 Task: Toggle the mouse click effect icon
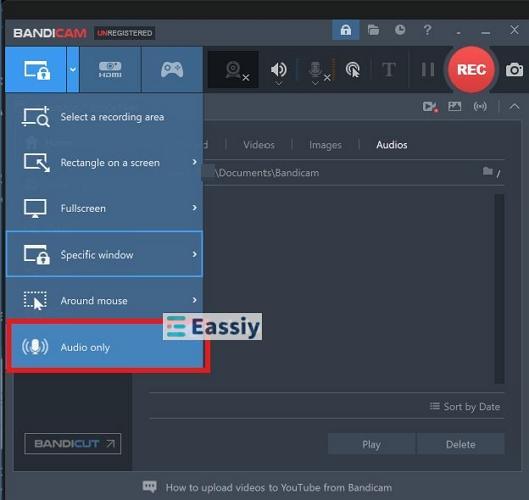tap(353, 70)
